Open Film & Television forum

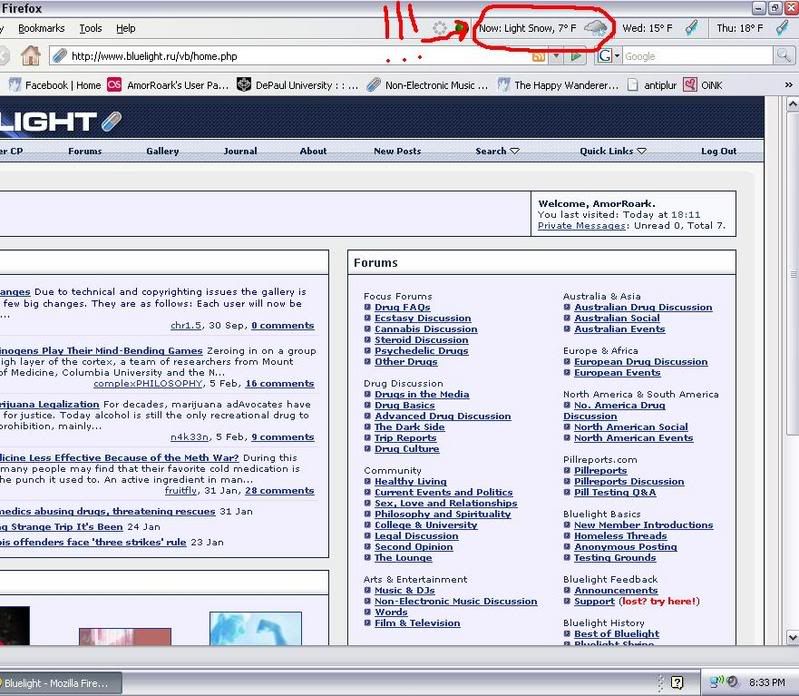click(417, 623)
